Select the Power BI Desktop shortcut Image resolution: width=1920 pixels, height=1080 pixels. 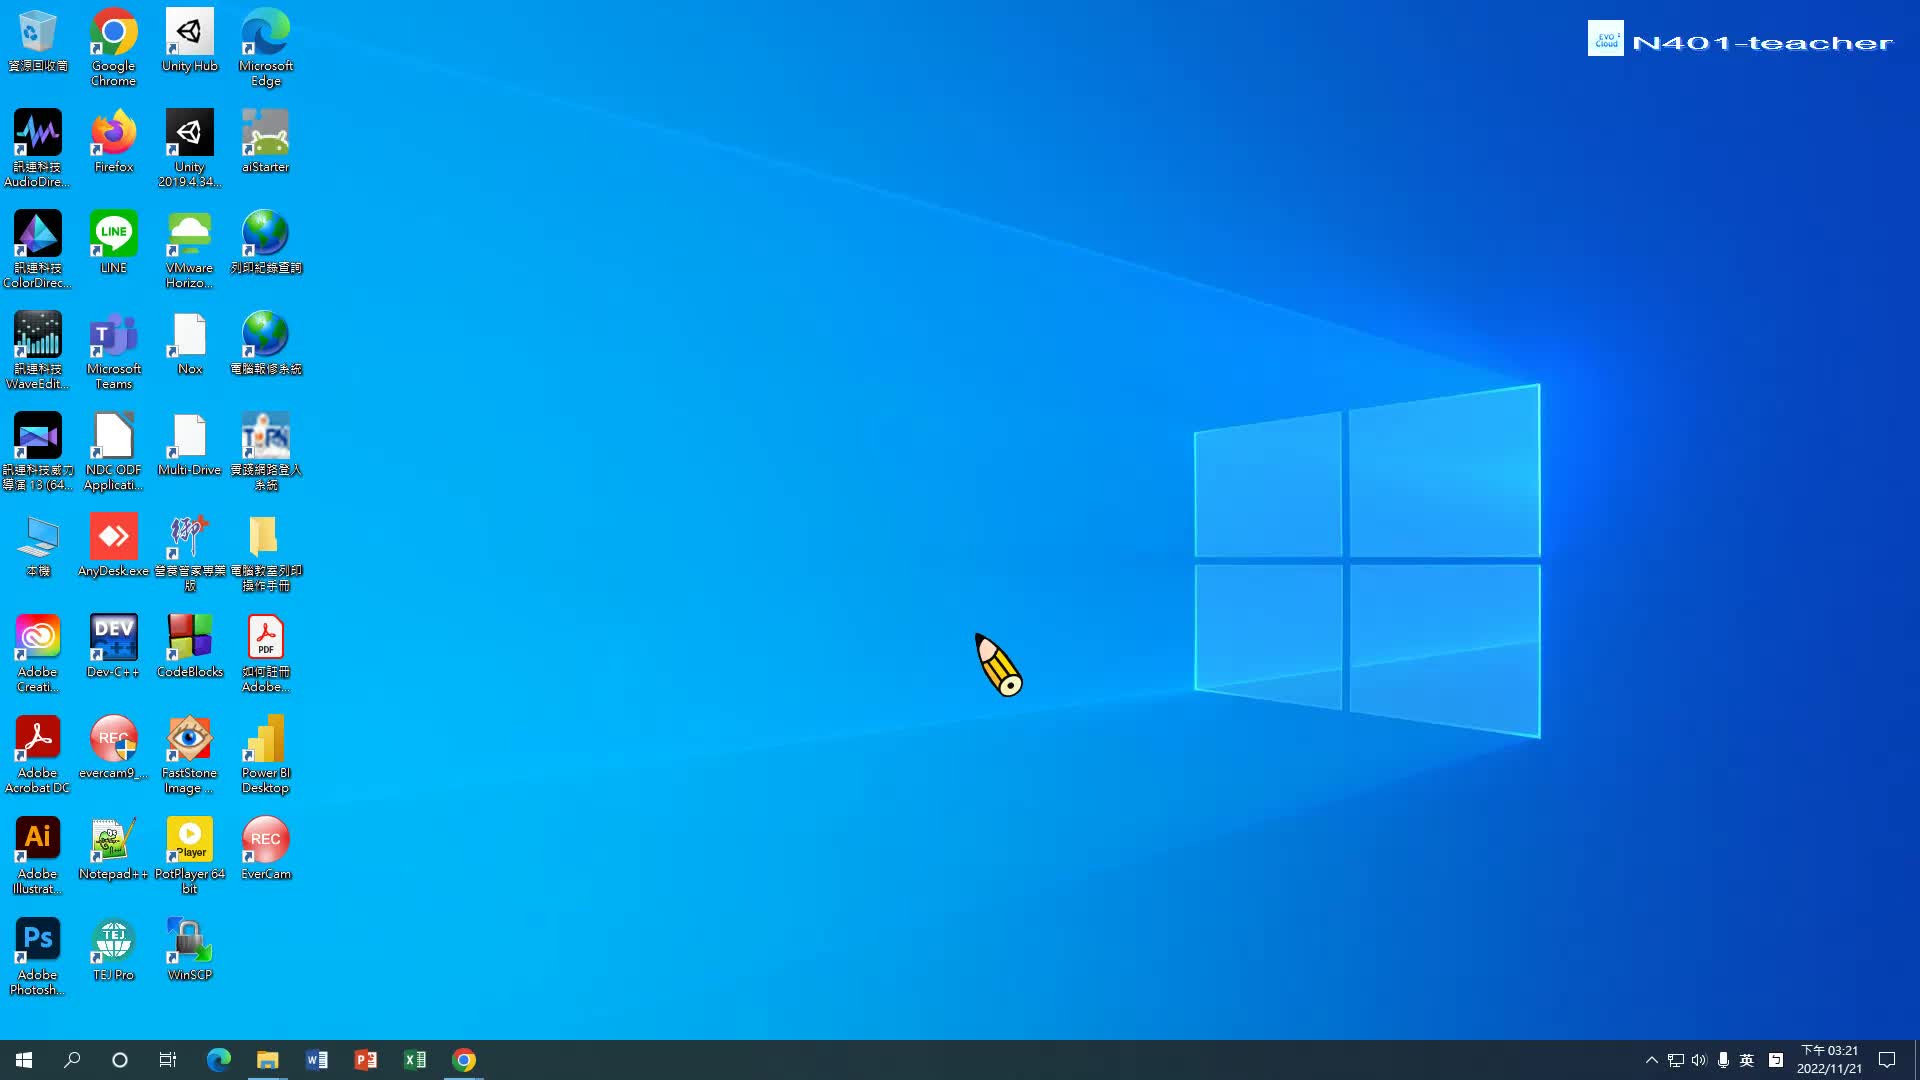pos(266,755)
